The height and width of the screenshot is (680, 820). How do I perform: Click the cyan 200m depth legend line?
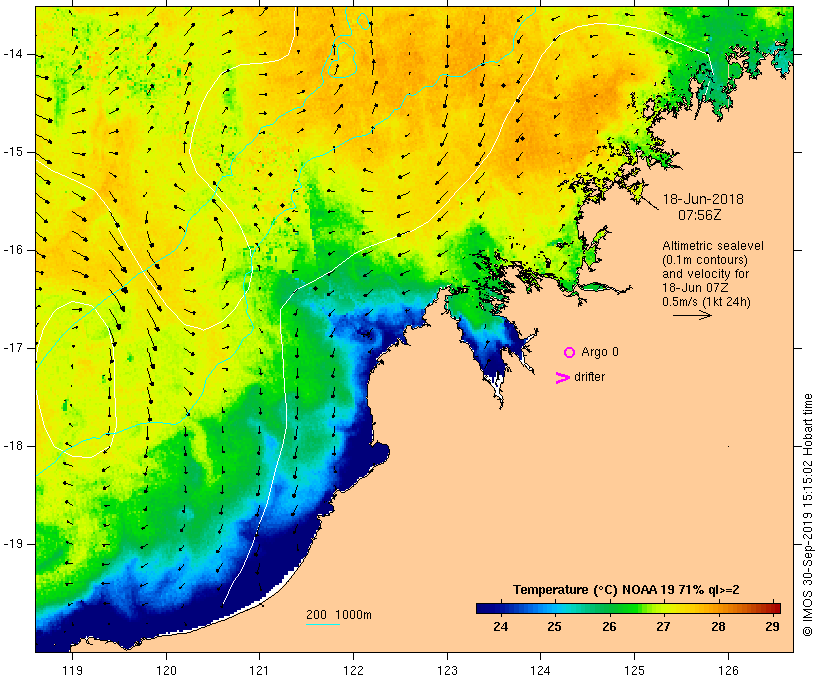point(323,624)
